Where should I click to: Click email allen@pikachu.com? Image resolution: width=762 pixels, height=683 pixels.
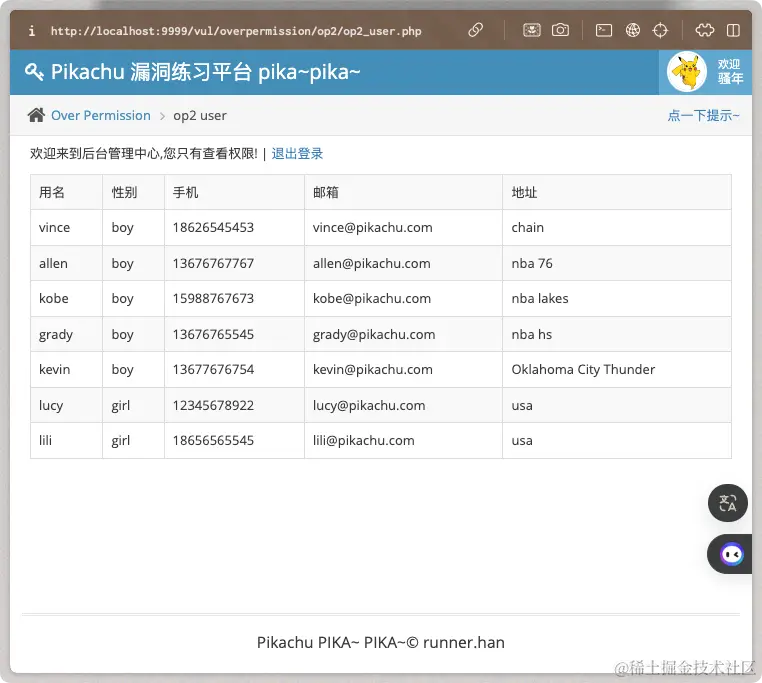coord(372,263)
